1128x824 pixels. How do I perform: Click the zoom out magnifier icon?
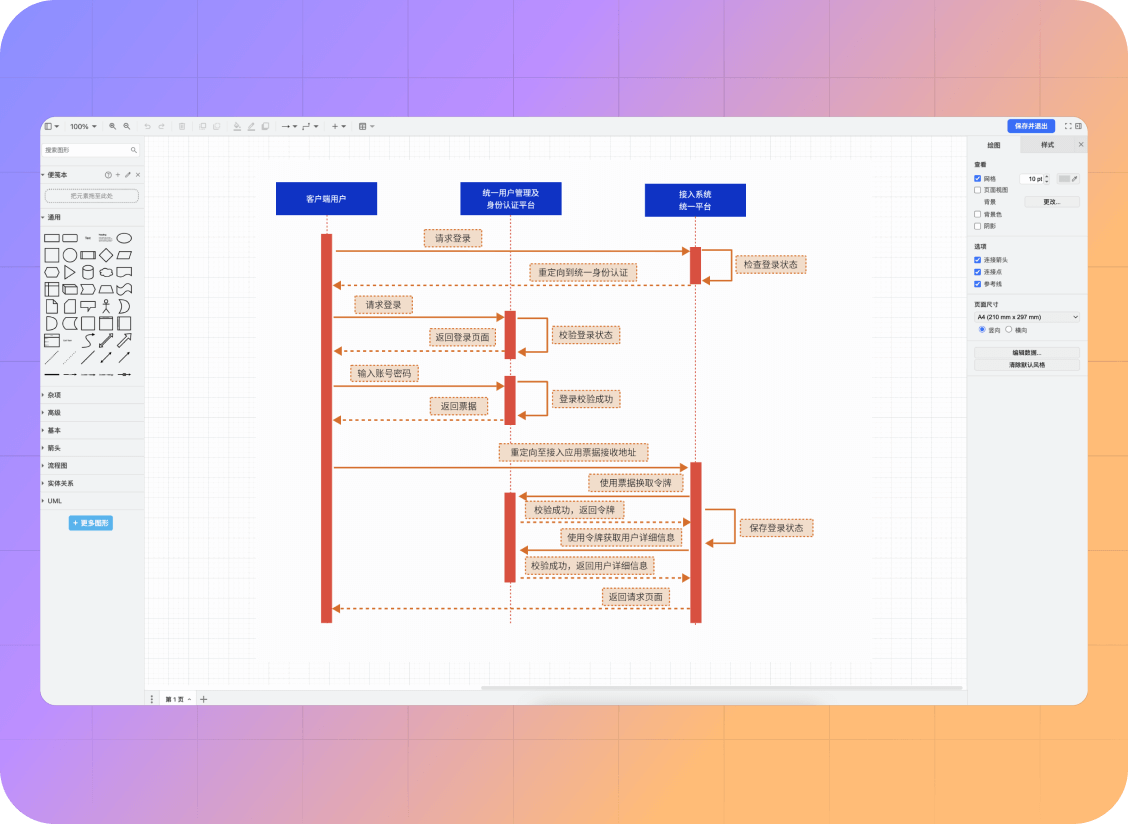(127, 127)
